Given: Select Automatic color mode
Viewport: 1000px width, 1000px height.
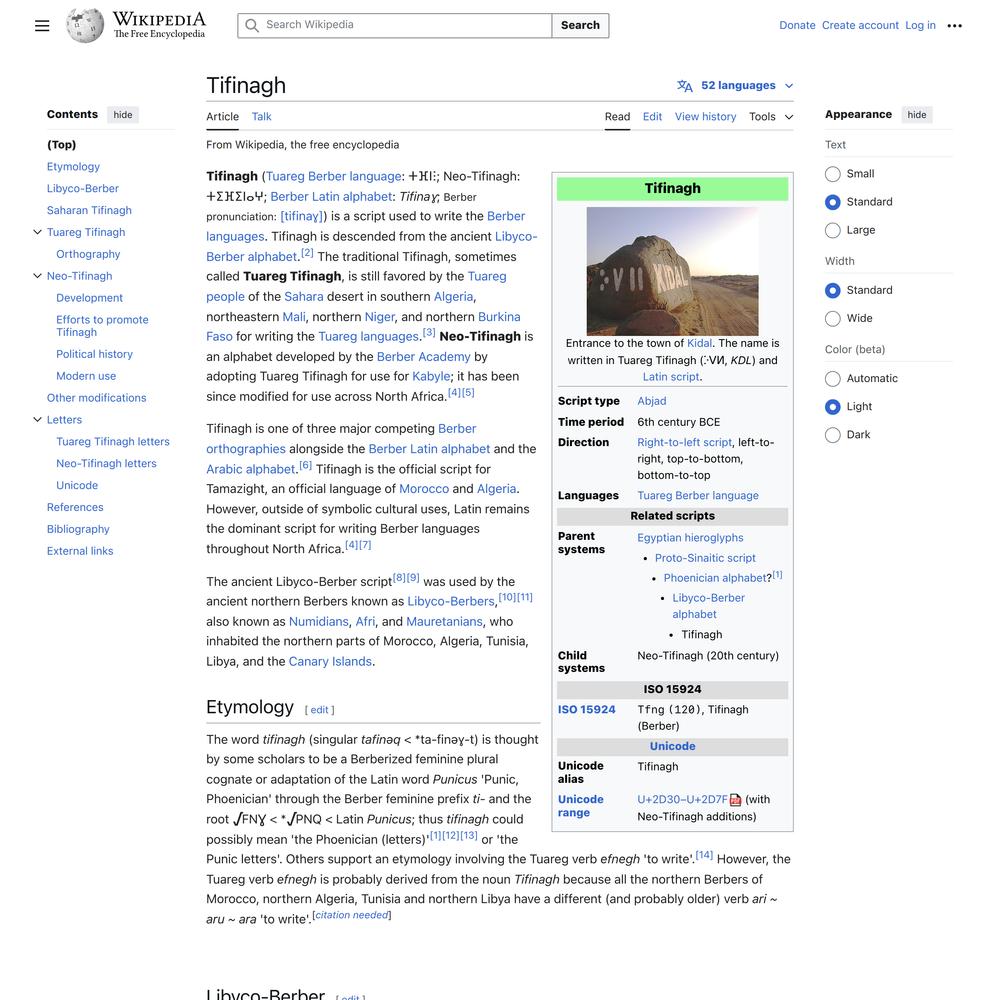Looking at the screenshot, I should 832,379.
